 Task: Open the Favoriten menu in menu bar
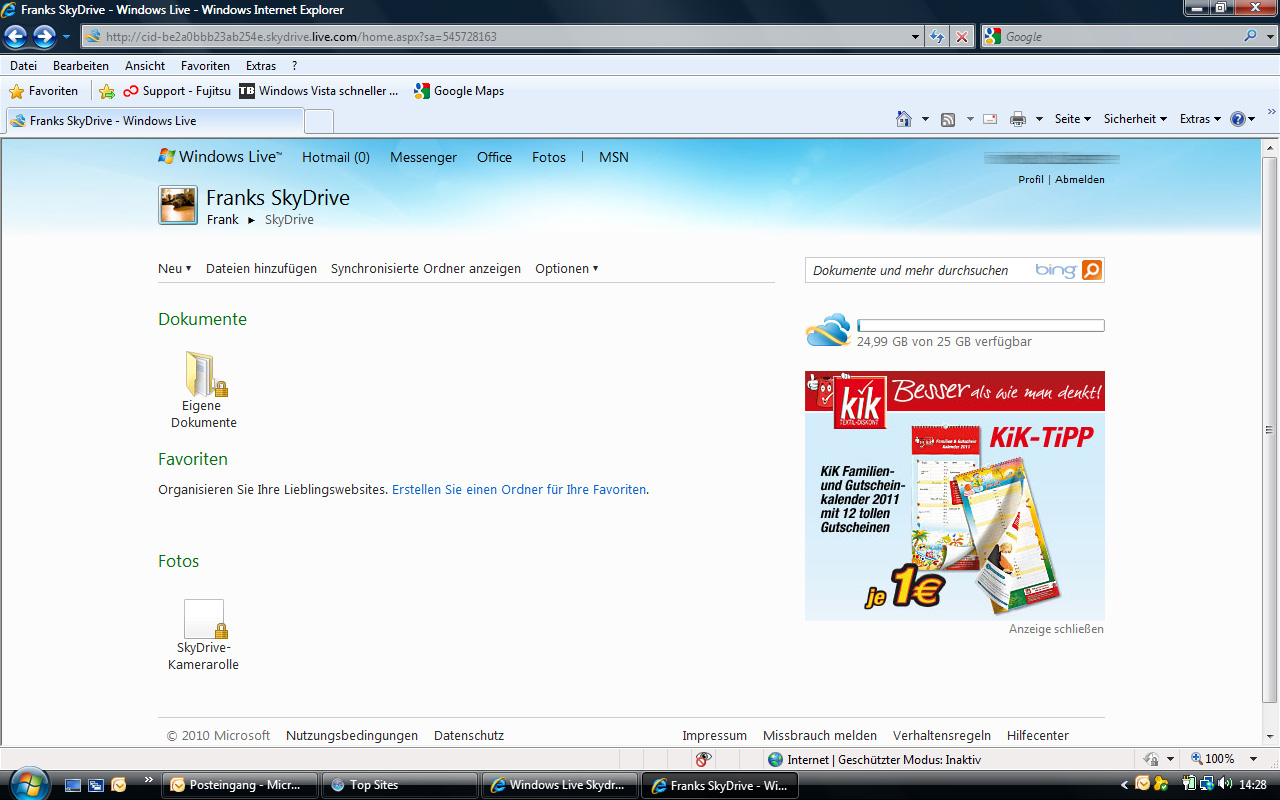[205, 66]
